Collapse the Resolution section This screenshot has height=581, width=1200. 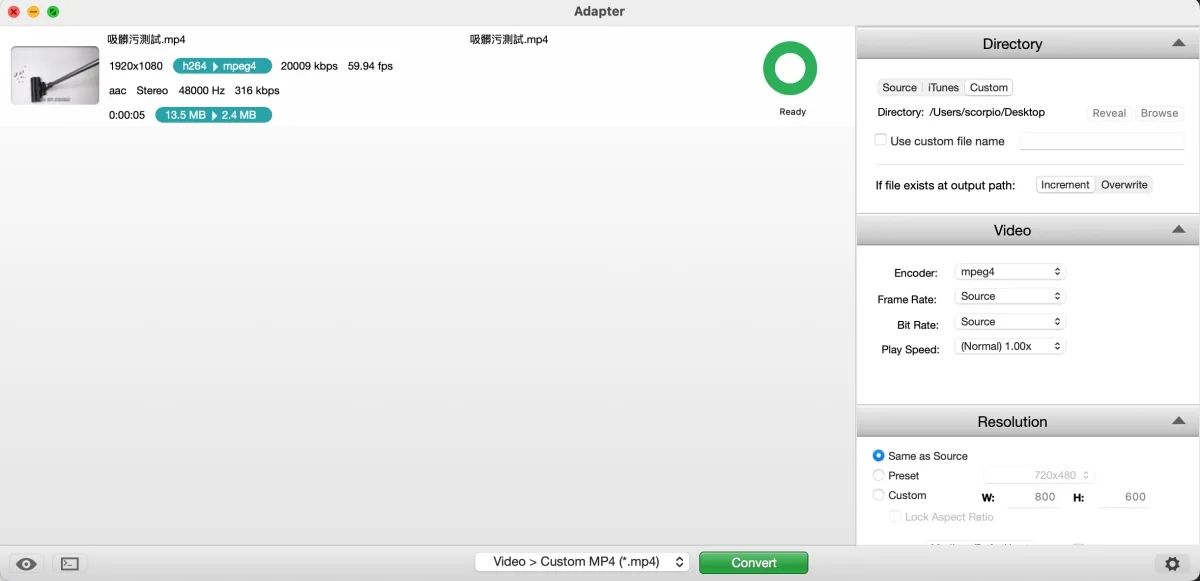coord(1179,421)
